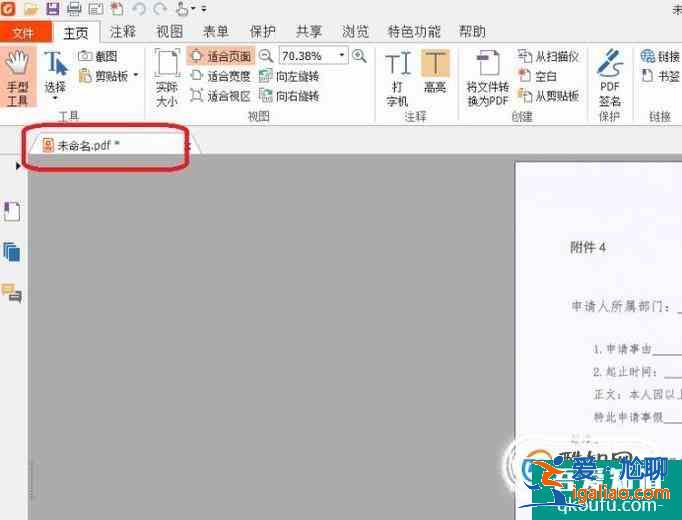
Task: Click the 截图 snapshot tool
Action: tap(98, 56)
